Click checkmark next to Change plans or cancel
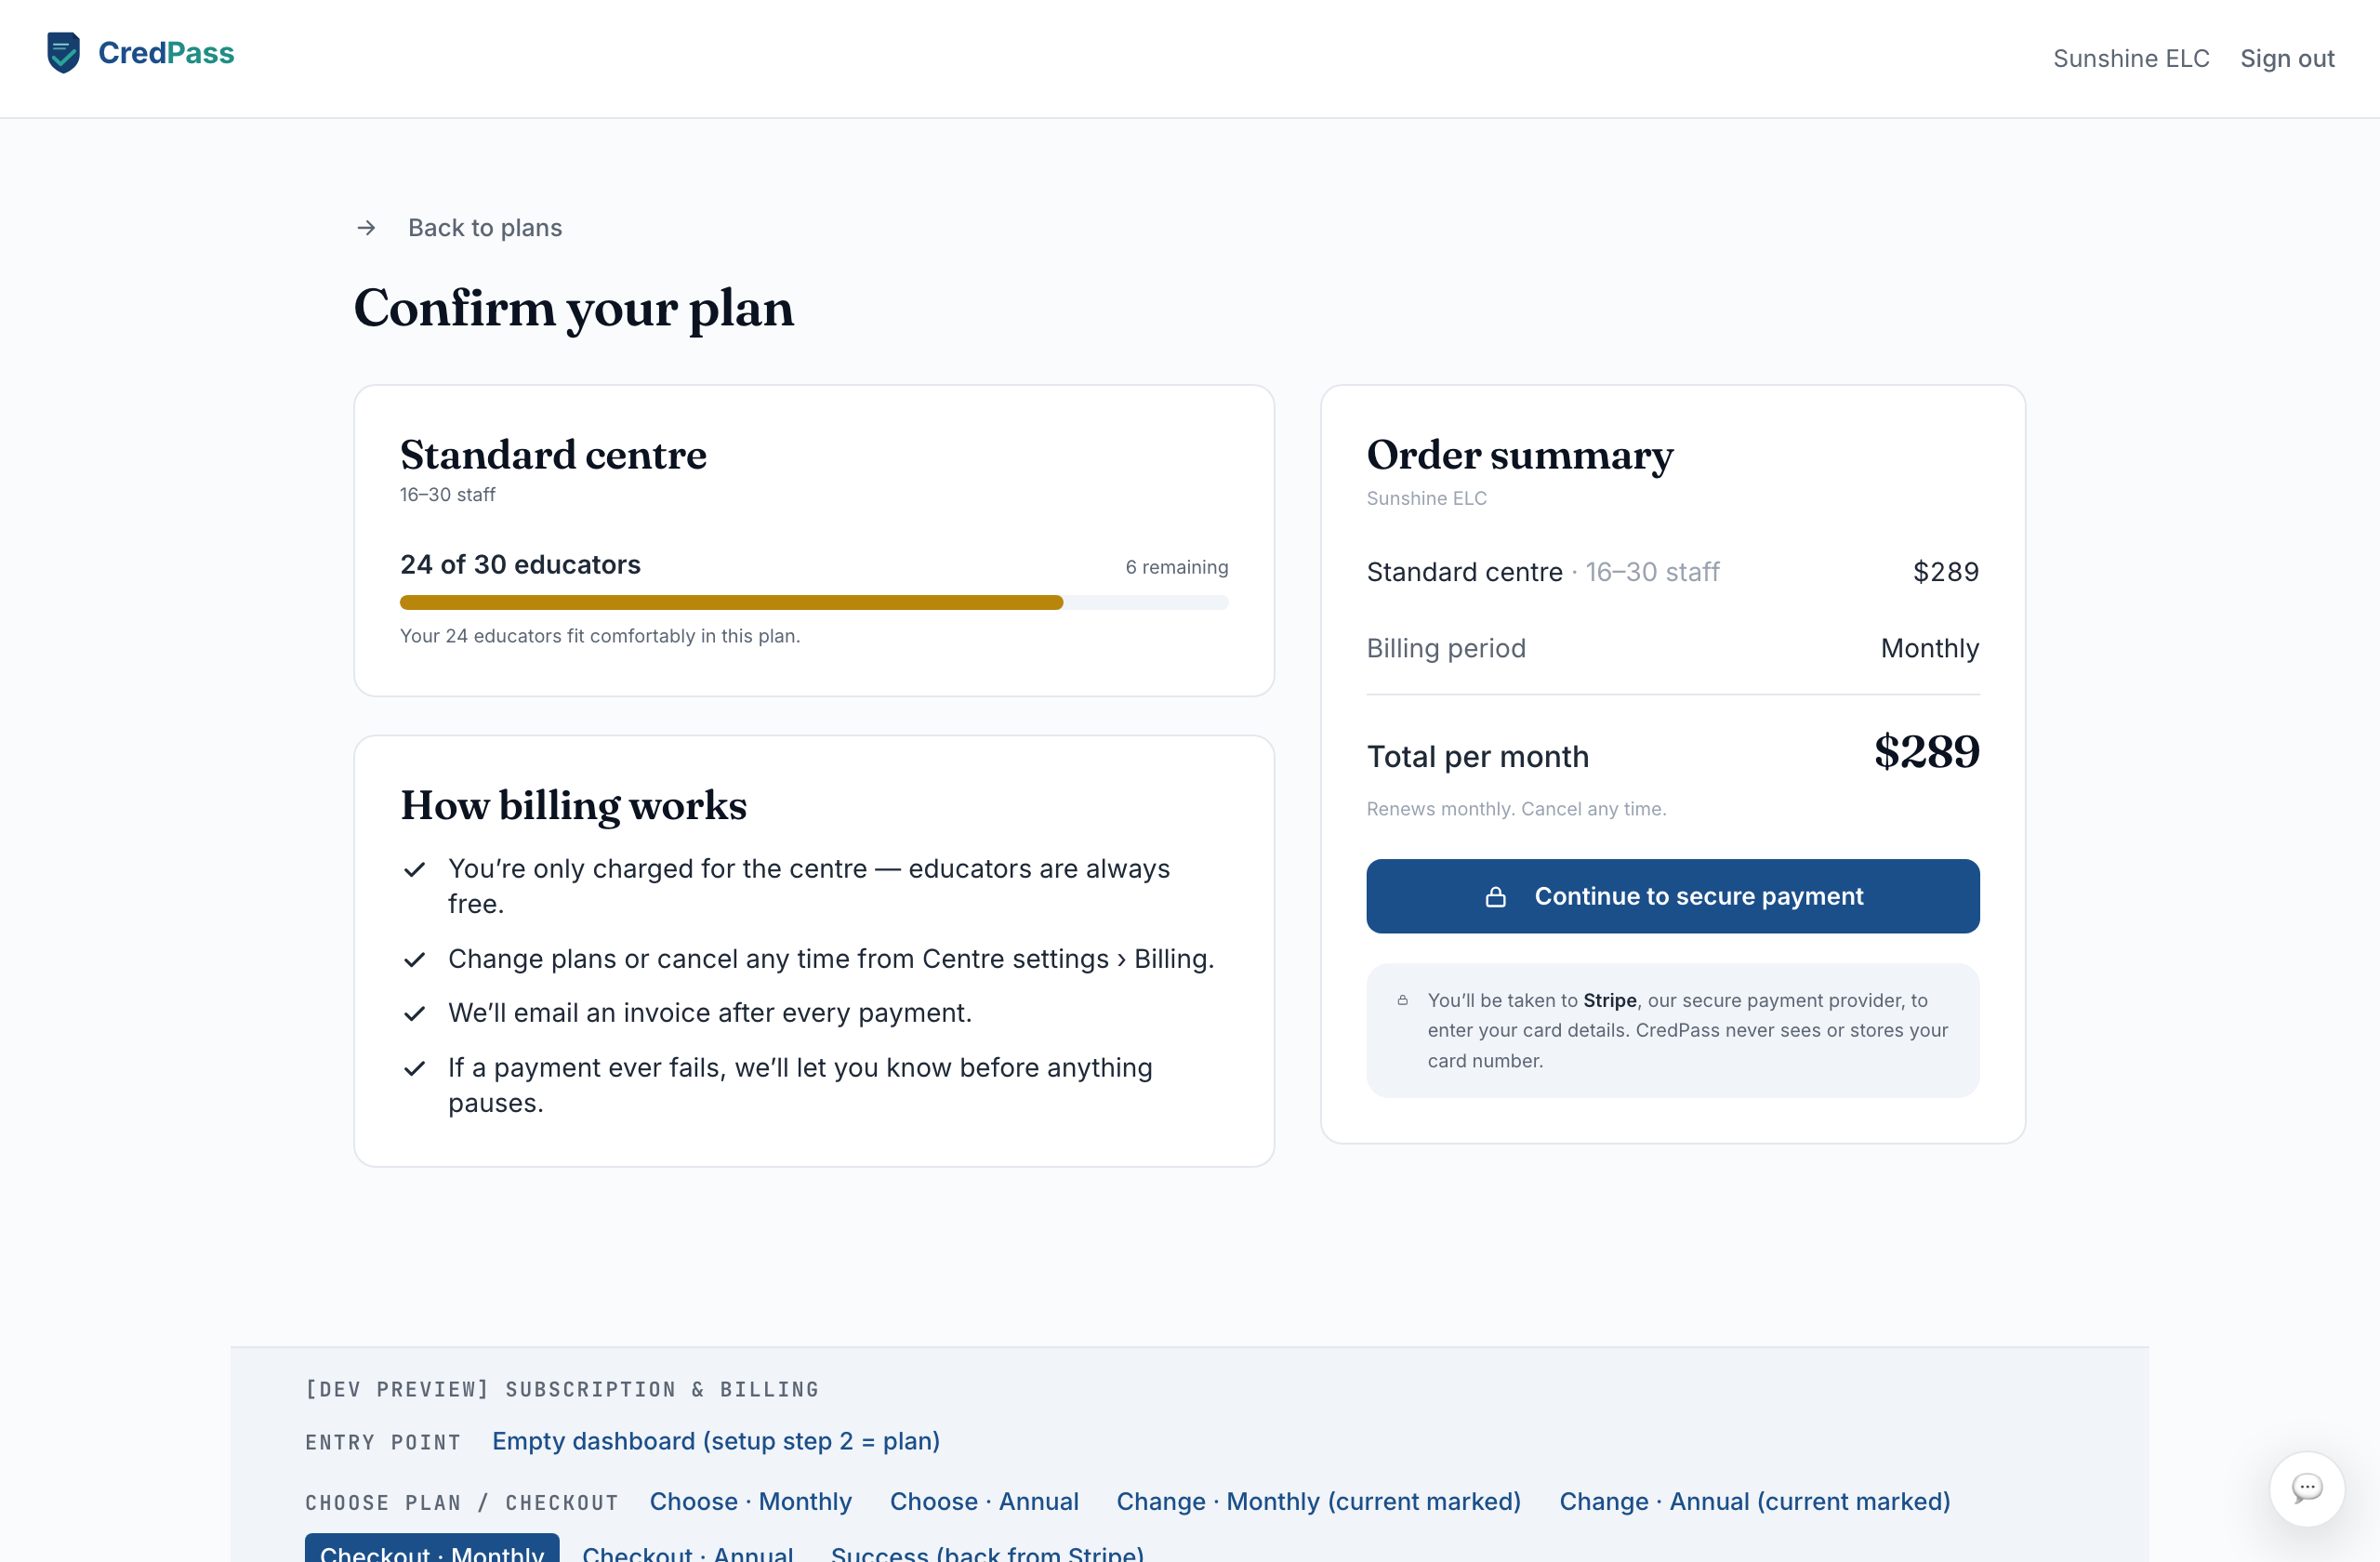This screenshot has height=1562, width=2380. [x=414, y=959]
